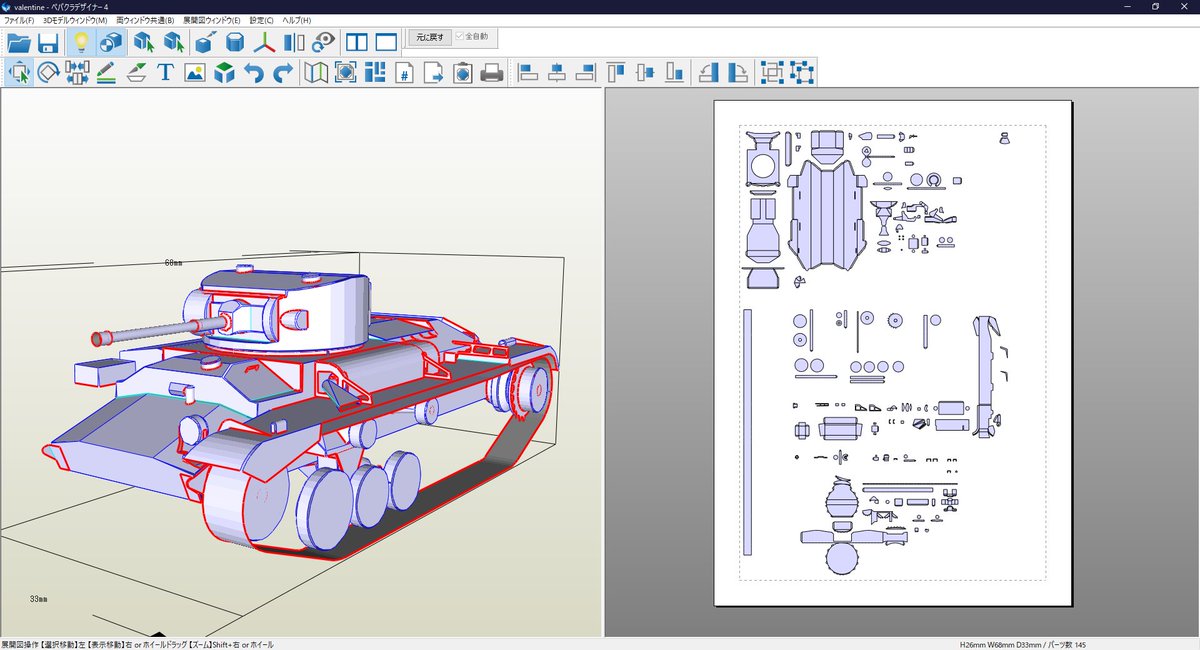
Task: Align selected parts to the top
Action: point(617,73)
